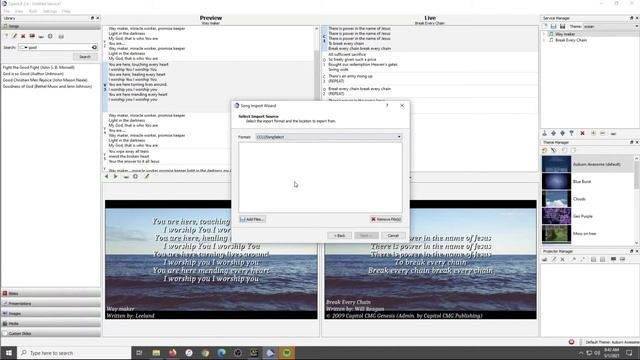Image resolution: width=640 pixels, height=360 pixels.
Task: Clear the Library search text
Action: coord(94,47)
